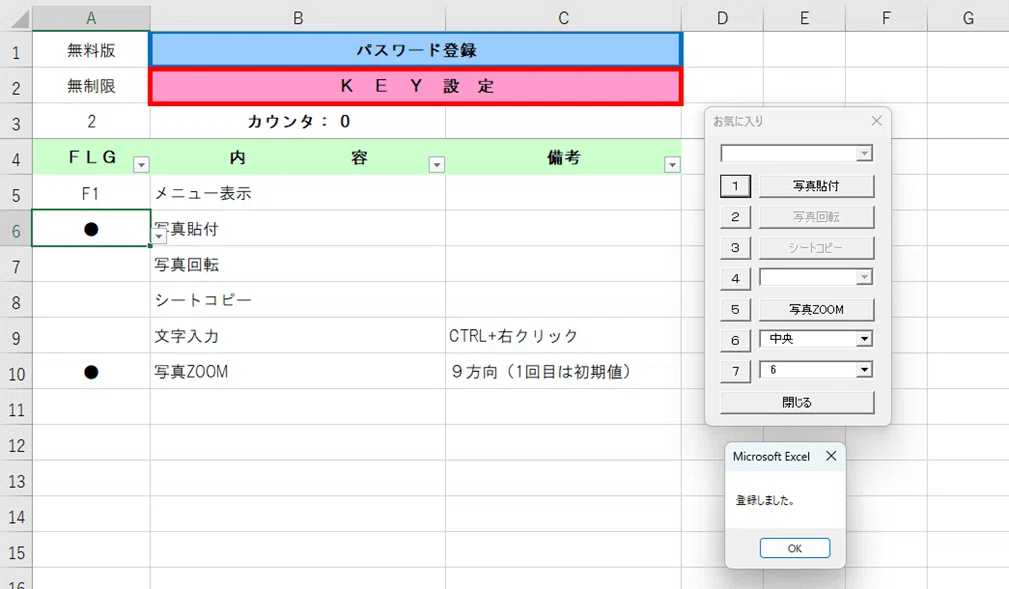Click the カウンタ： 0 cell
This screenshot has height=589, width=1009.
coord(298,121)
